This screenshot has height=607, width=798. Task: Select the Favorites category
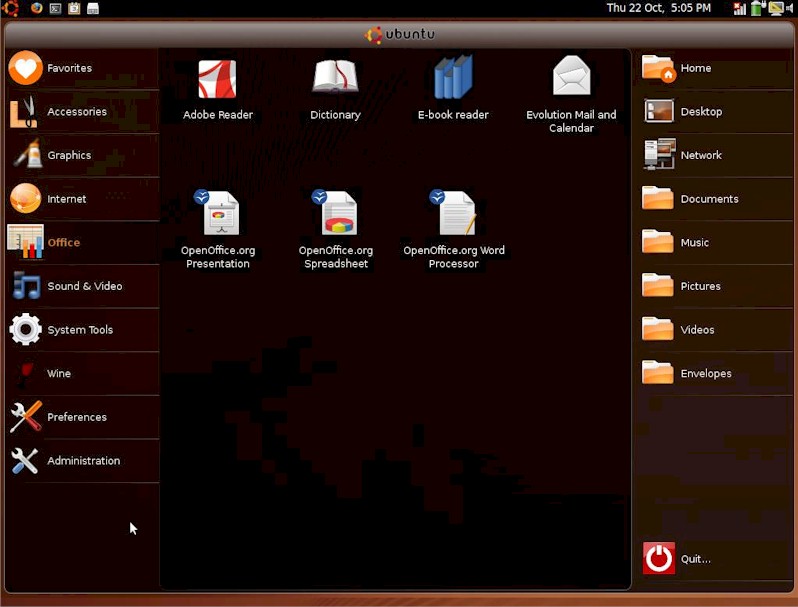(83, 68)
